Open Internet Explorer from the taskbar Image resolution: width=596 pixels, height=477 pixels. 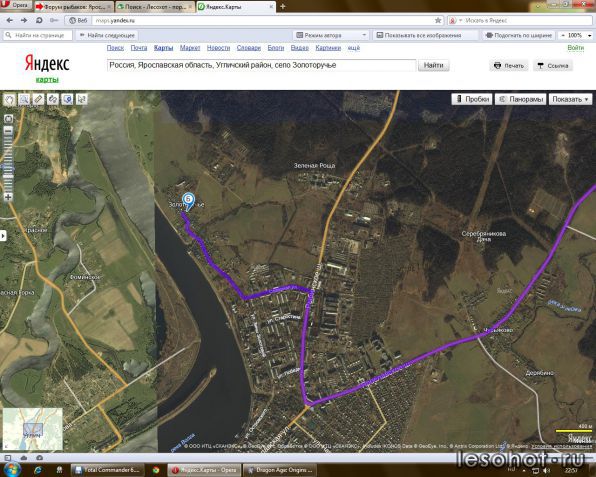[38, 471]
